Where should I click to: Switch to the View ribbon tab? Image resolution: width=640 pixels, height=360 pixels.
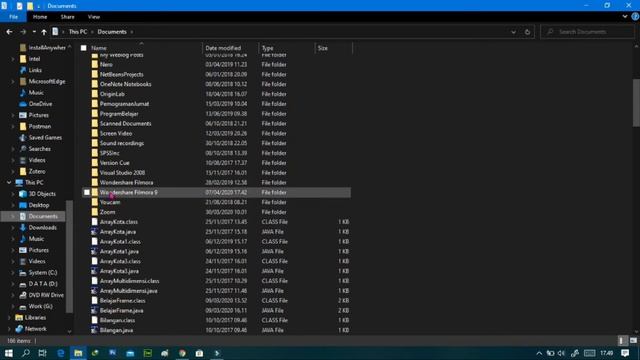pos(93,17)
